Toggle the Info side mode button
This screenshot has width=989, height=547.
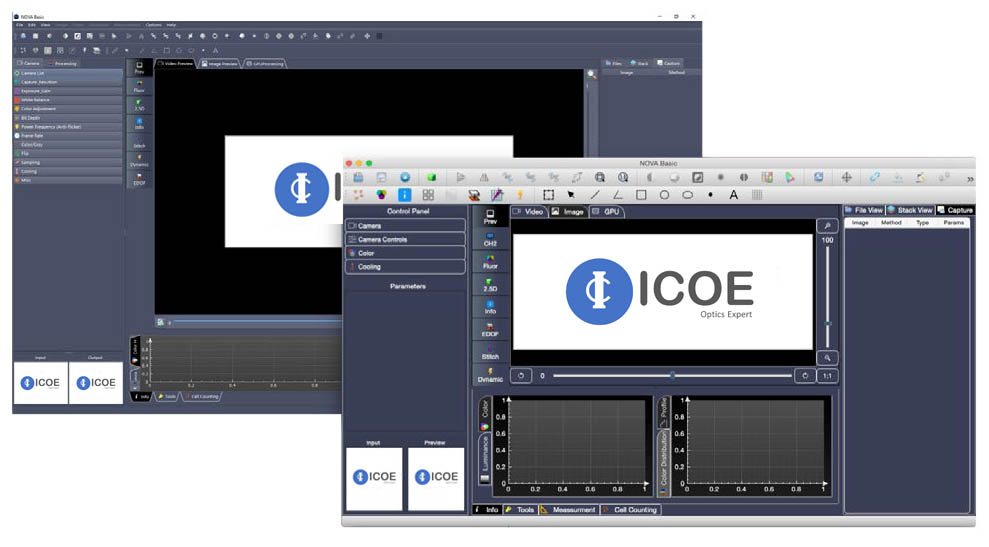point(490,308)
